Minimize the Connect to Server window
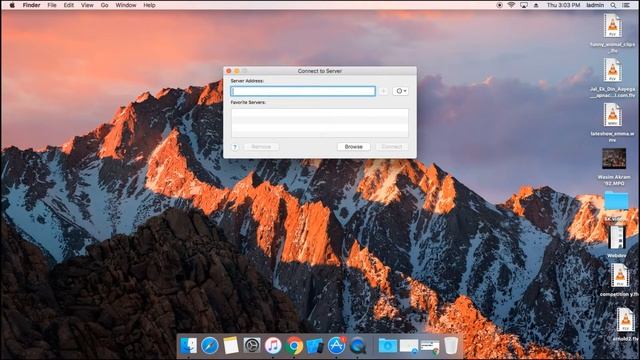 click(x=237, y=71)
